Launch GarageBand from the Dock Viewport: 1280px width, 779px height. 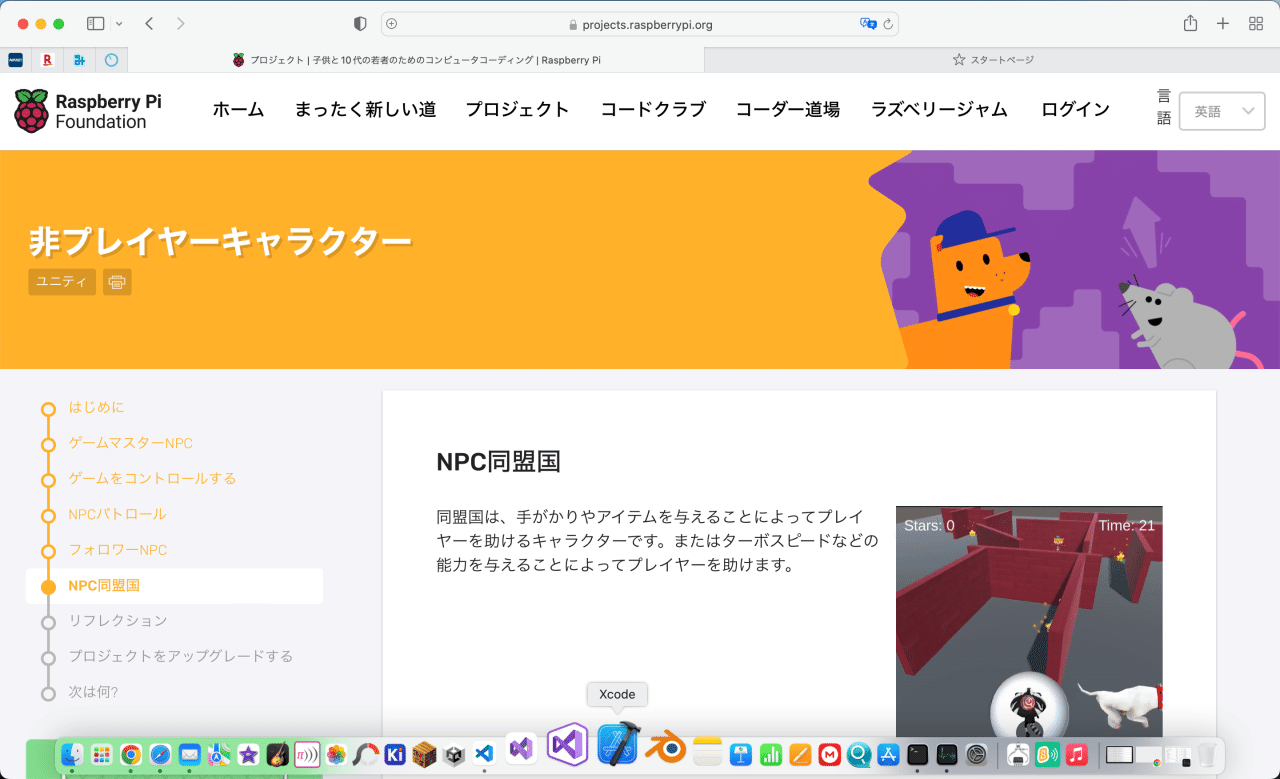point(277,753)
